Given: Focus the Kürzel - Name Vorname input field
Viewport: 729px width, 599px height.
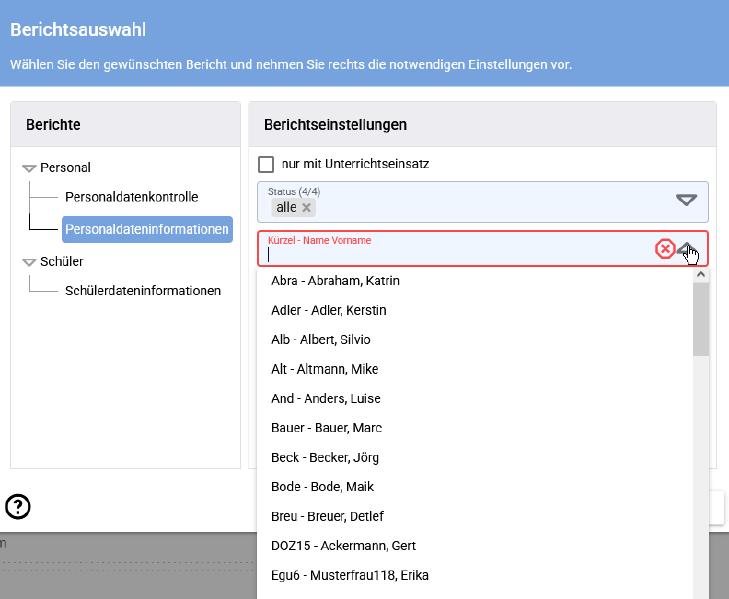Looking at the screenshot, I should pyautogui.click(x=450, y=254).
